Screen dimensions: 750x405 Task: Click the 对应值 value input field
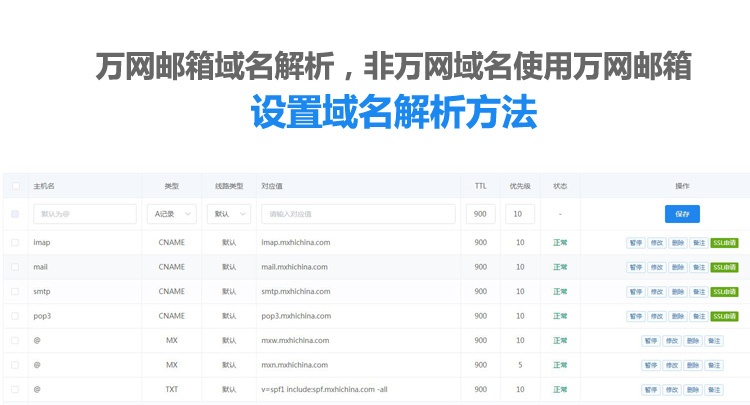pos(357,214)
